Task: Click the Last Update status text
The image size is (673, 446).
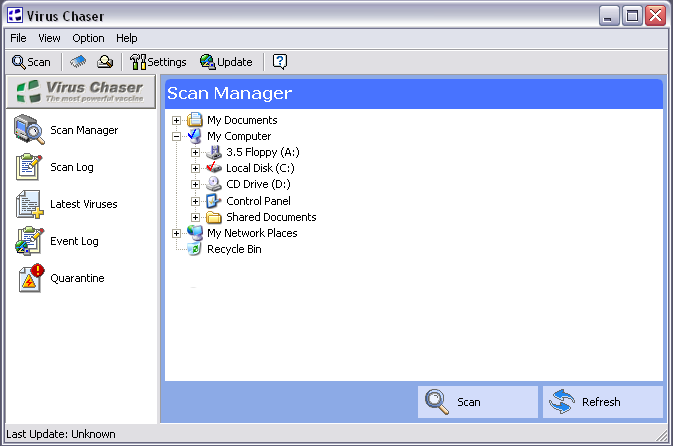Action: 61,434
